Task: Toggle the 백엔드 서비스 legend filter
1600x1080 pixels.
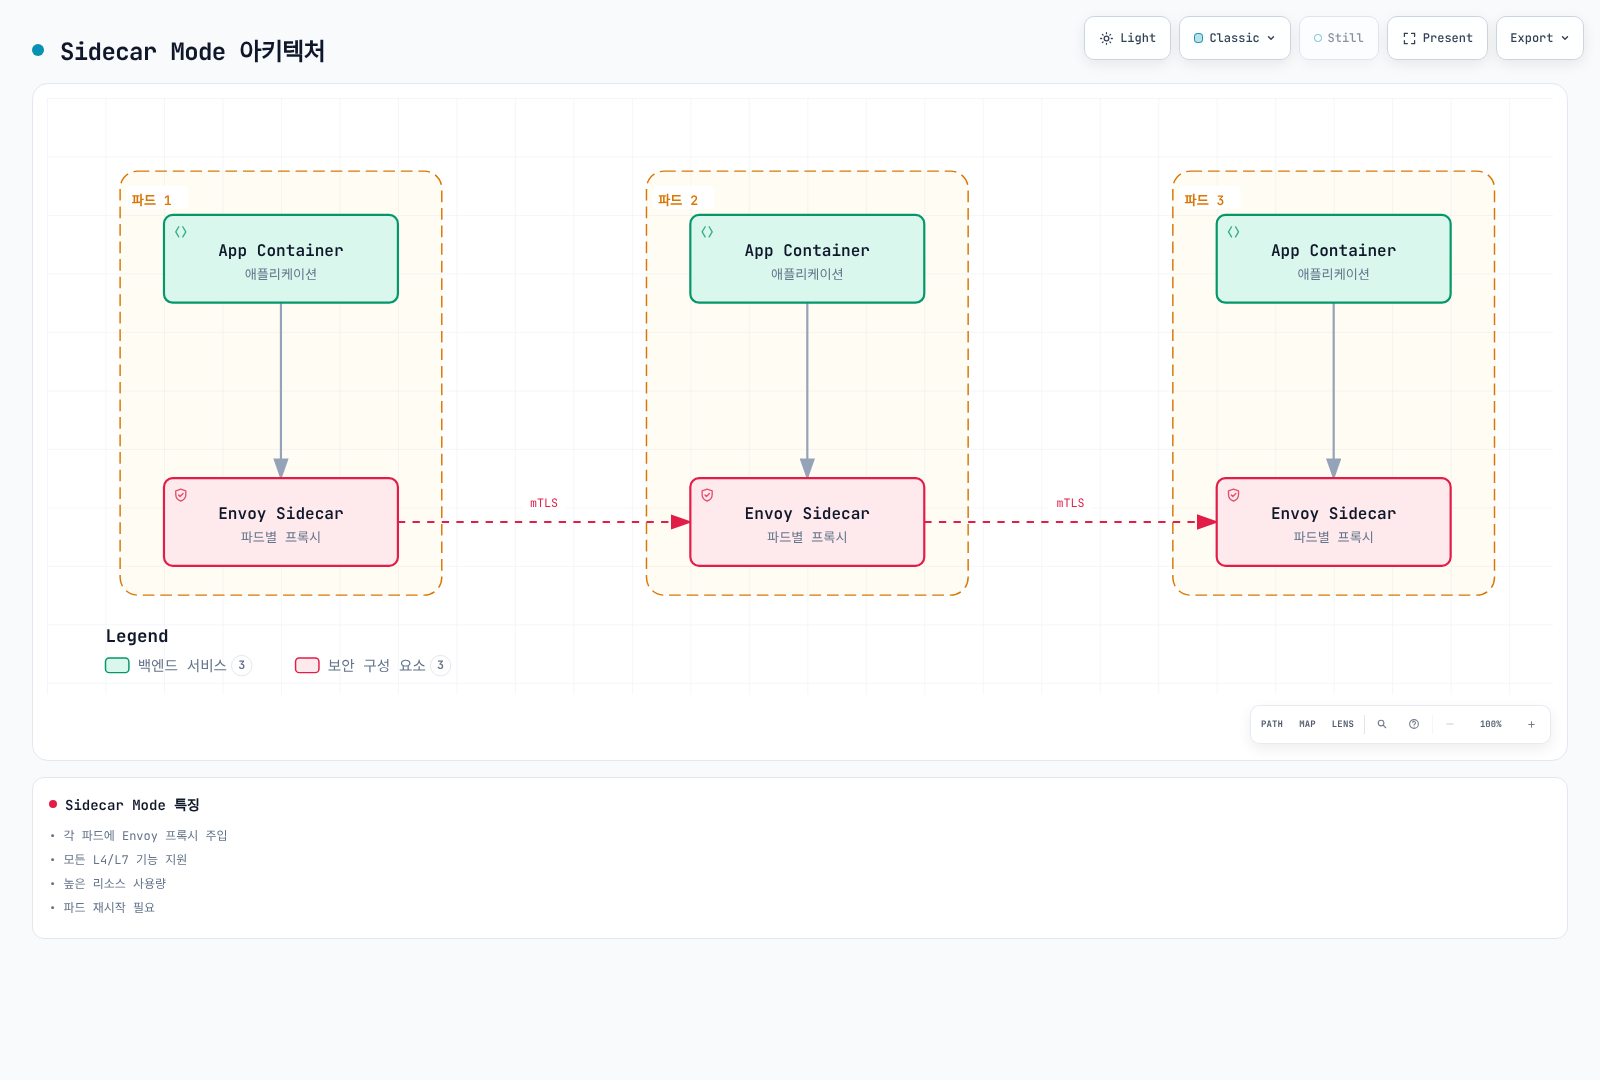Action: [178, 665]
